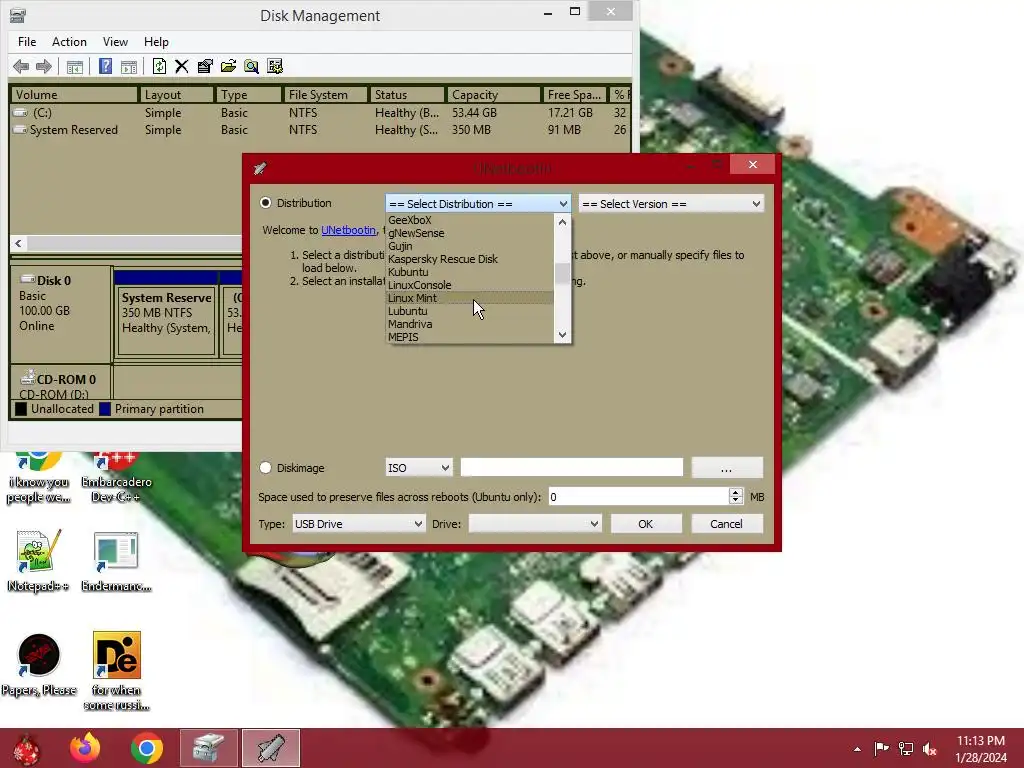Image resolution: width=1024 pixels, height=768 pixels.
Task: Click UNetbootin title bar rocket icon
Action: [x=260, y=168]
